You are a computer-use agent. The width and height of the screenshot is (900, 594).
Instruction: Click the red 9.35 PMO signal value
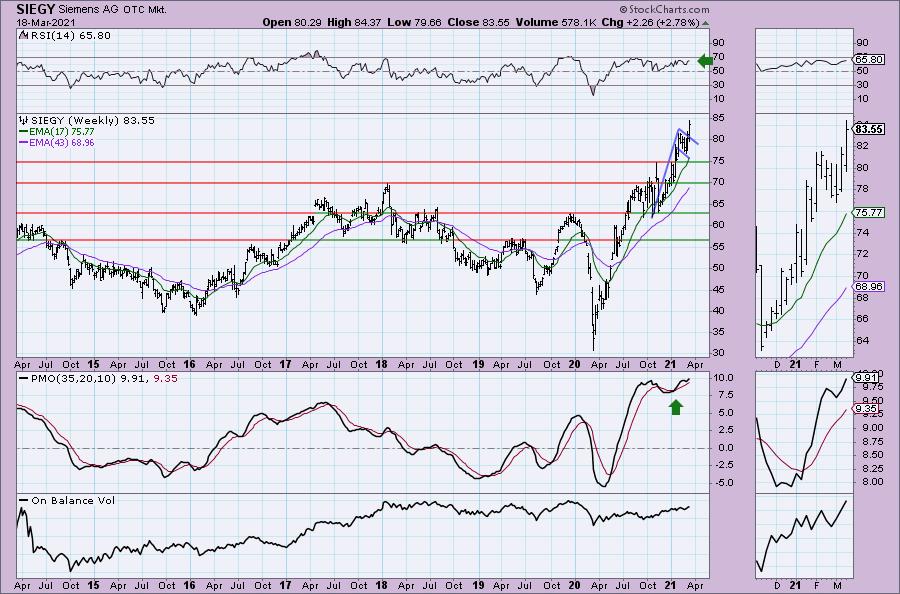(x=166, y=379)
